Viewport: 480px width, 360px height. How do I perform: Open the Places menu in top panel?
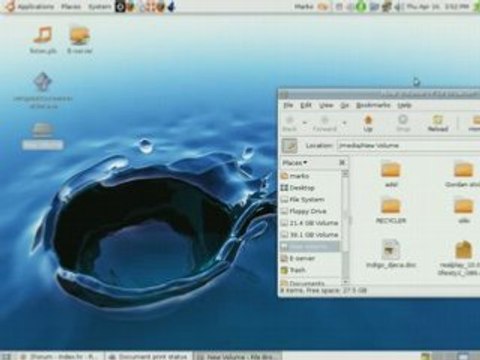(x=71, y=7)
